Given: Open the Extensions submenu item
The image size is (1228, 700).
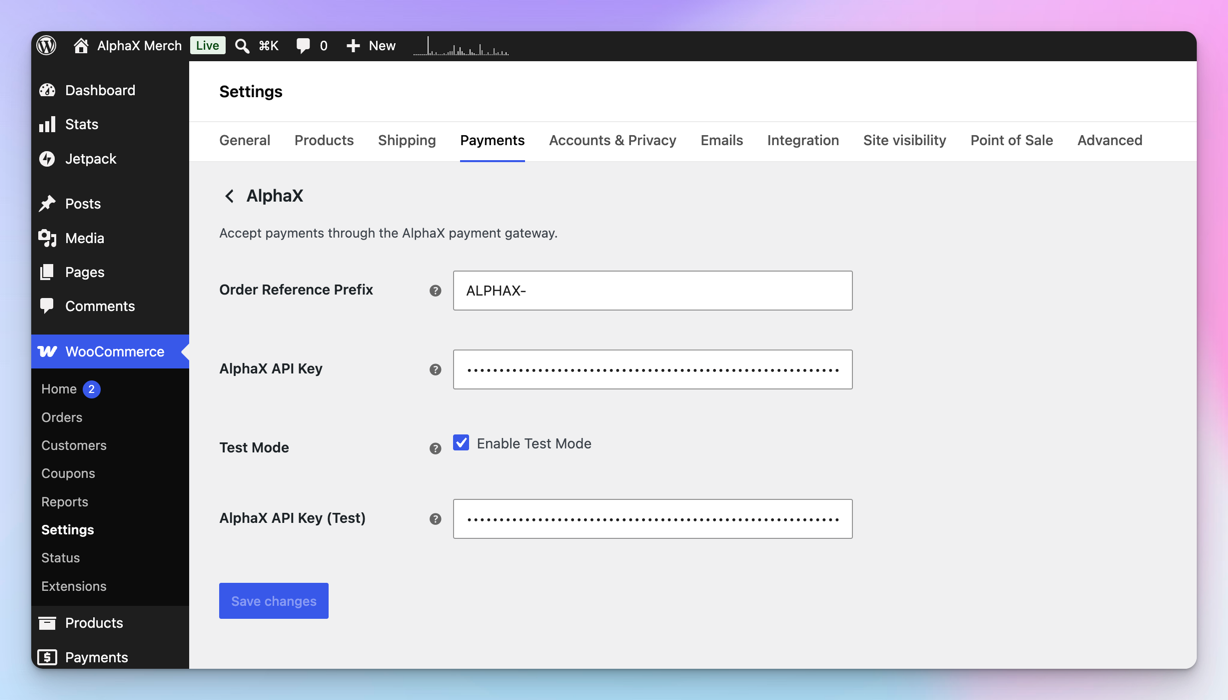Looking at the screenshot, I should tap(74, 586).
